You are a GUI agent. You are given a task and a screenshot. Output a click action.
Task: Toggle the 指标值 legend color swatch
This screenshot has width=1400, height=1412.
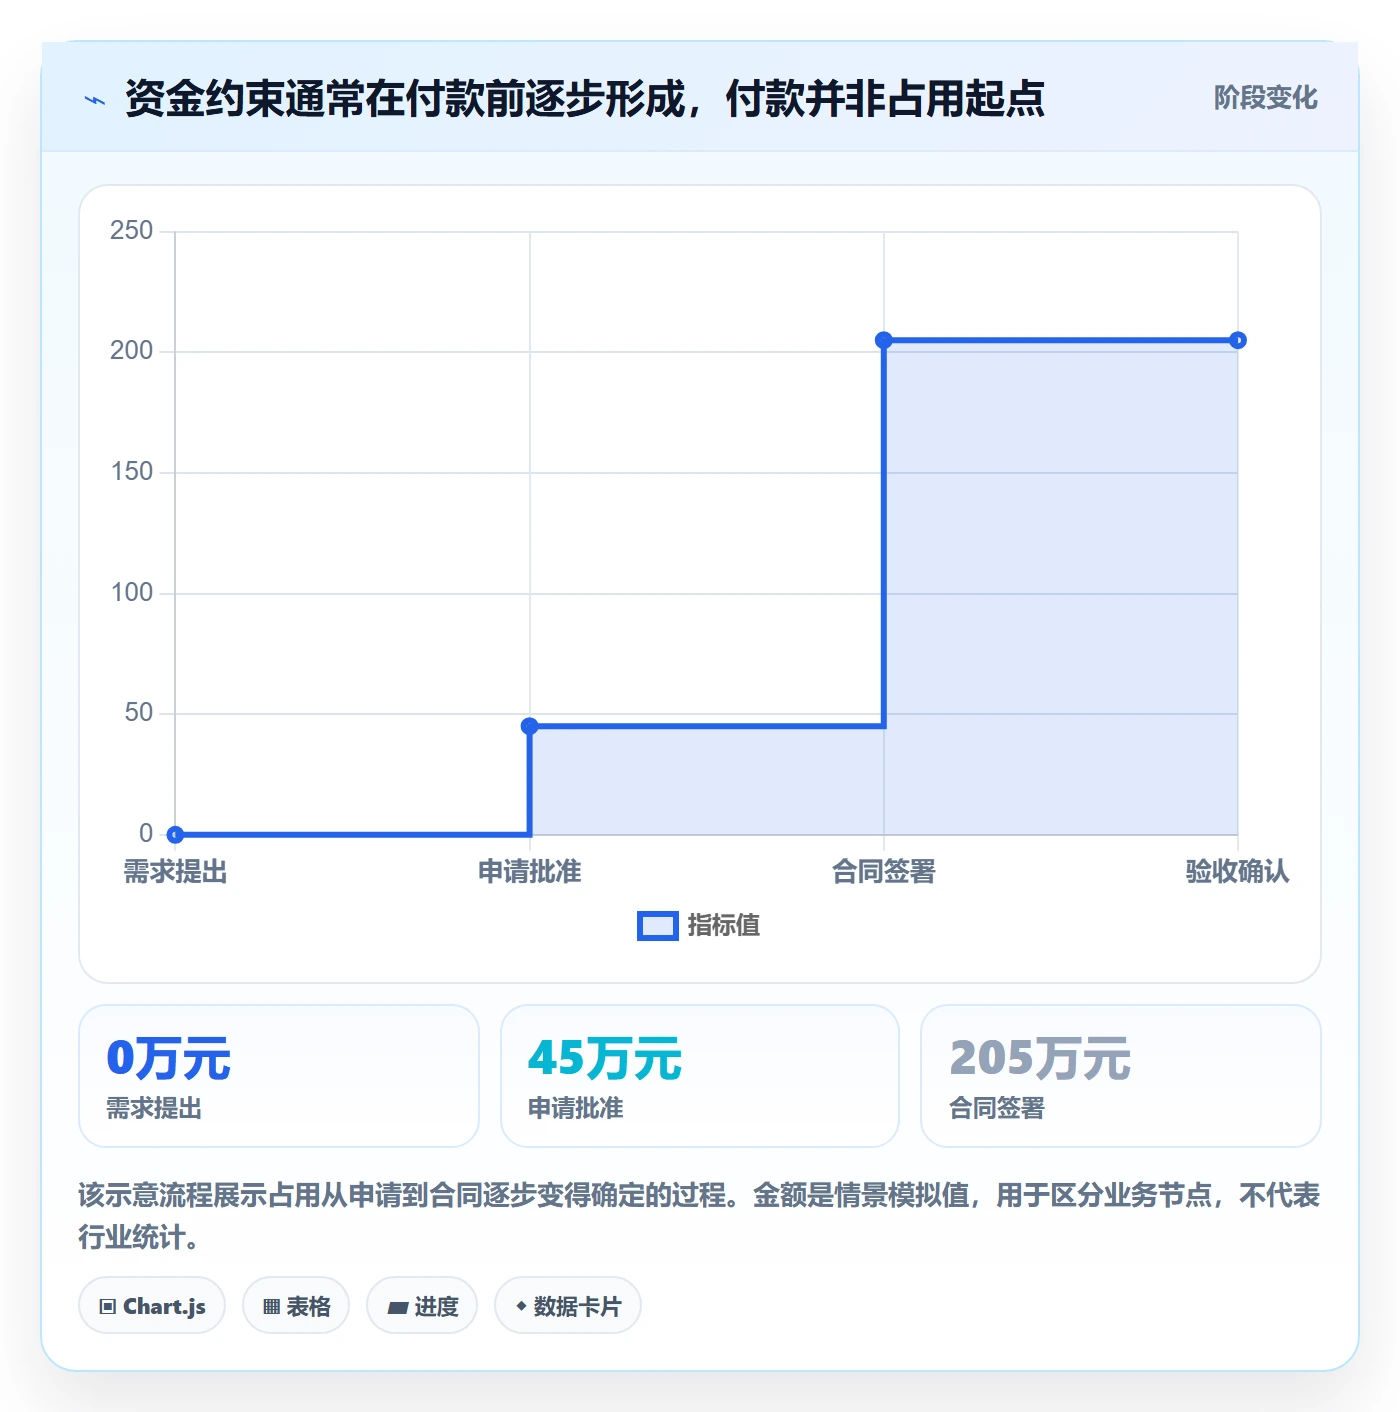click(658, 926)
